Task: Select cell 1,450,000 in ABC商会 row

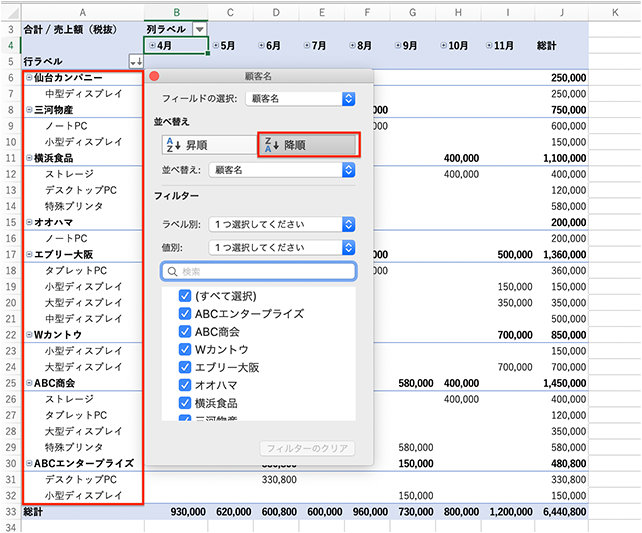Action: coord(562,383)
